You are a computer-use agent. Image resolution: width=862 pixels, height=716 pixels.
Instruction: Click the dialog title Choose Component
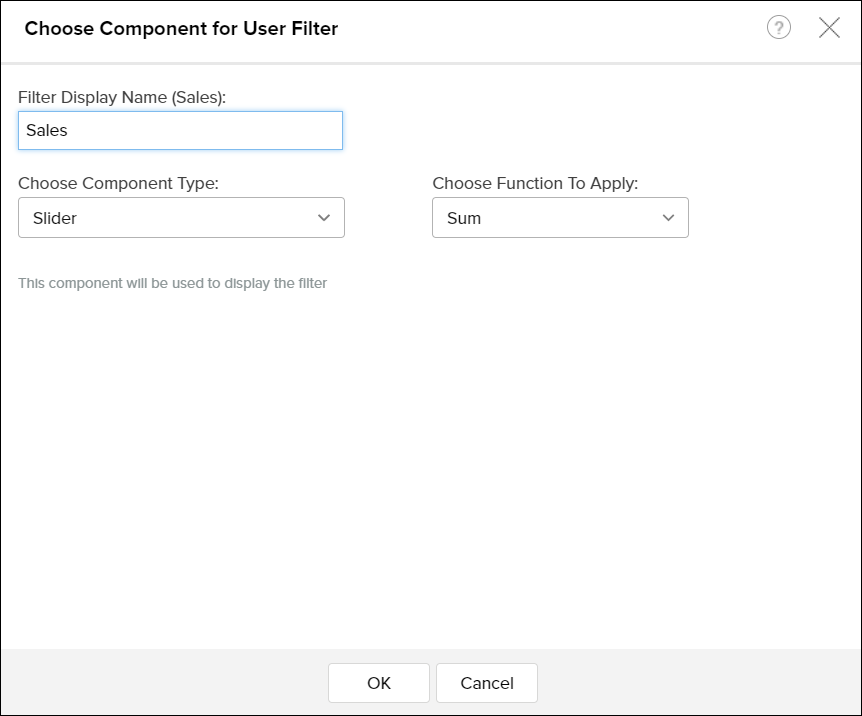point(181,29)
